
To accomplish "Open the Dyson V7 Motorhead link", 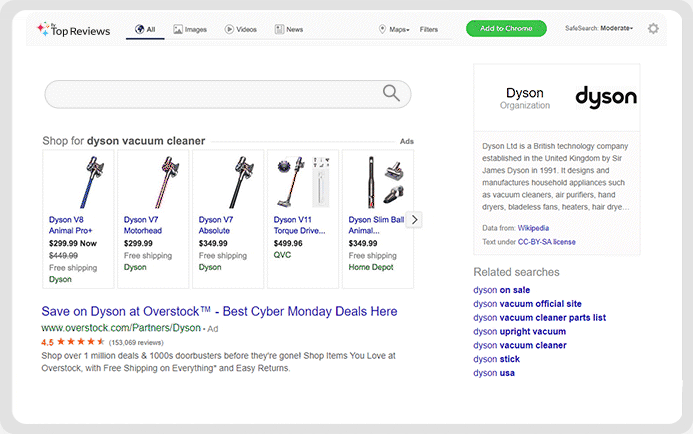I will 143,225.
